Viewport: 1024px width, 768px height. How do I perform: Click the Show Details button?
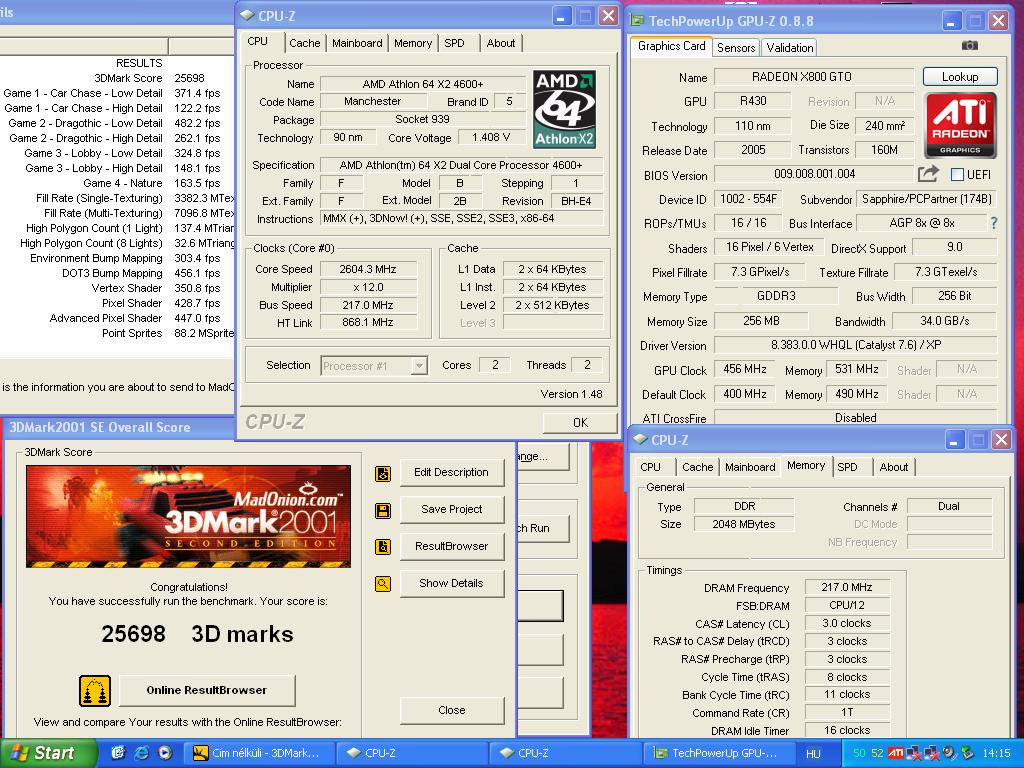(x=451, y=583)
